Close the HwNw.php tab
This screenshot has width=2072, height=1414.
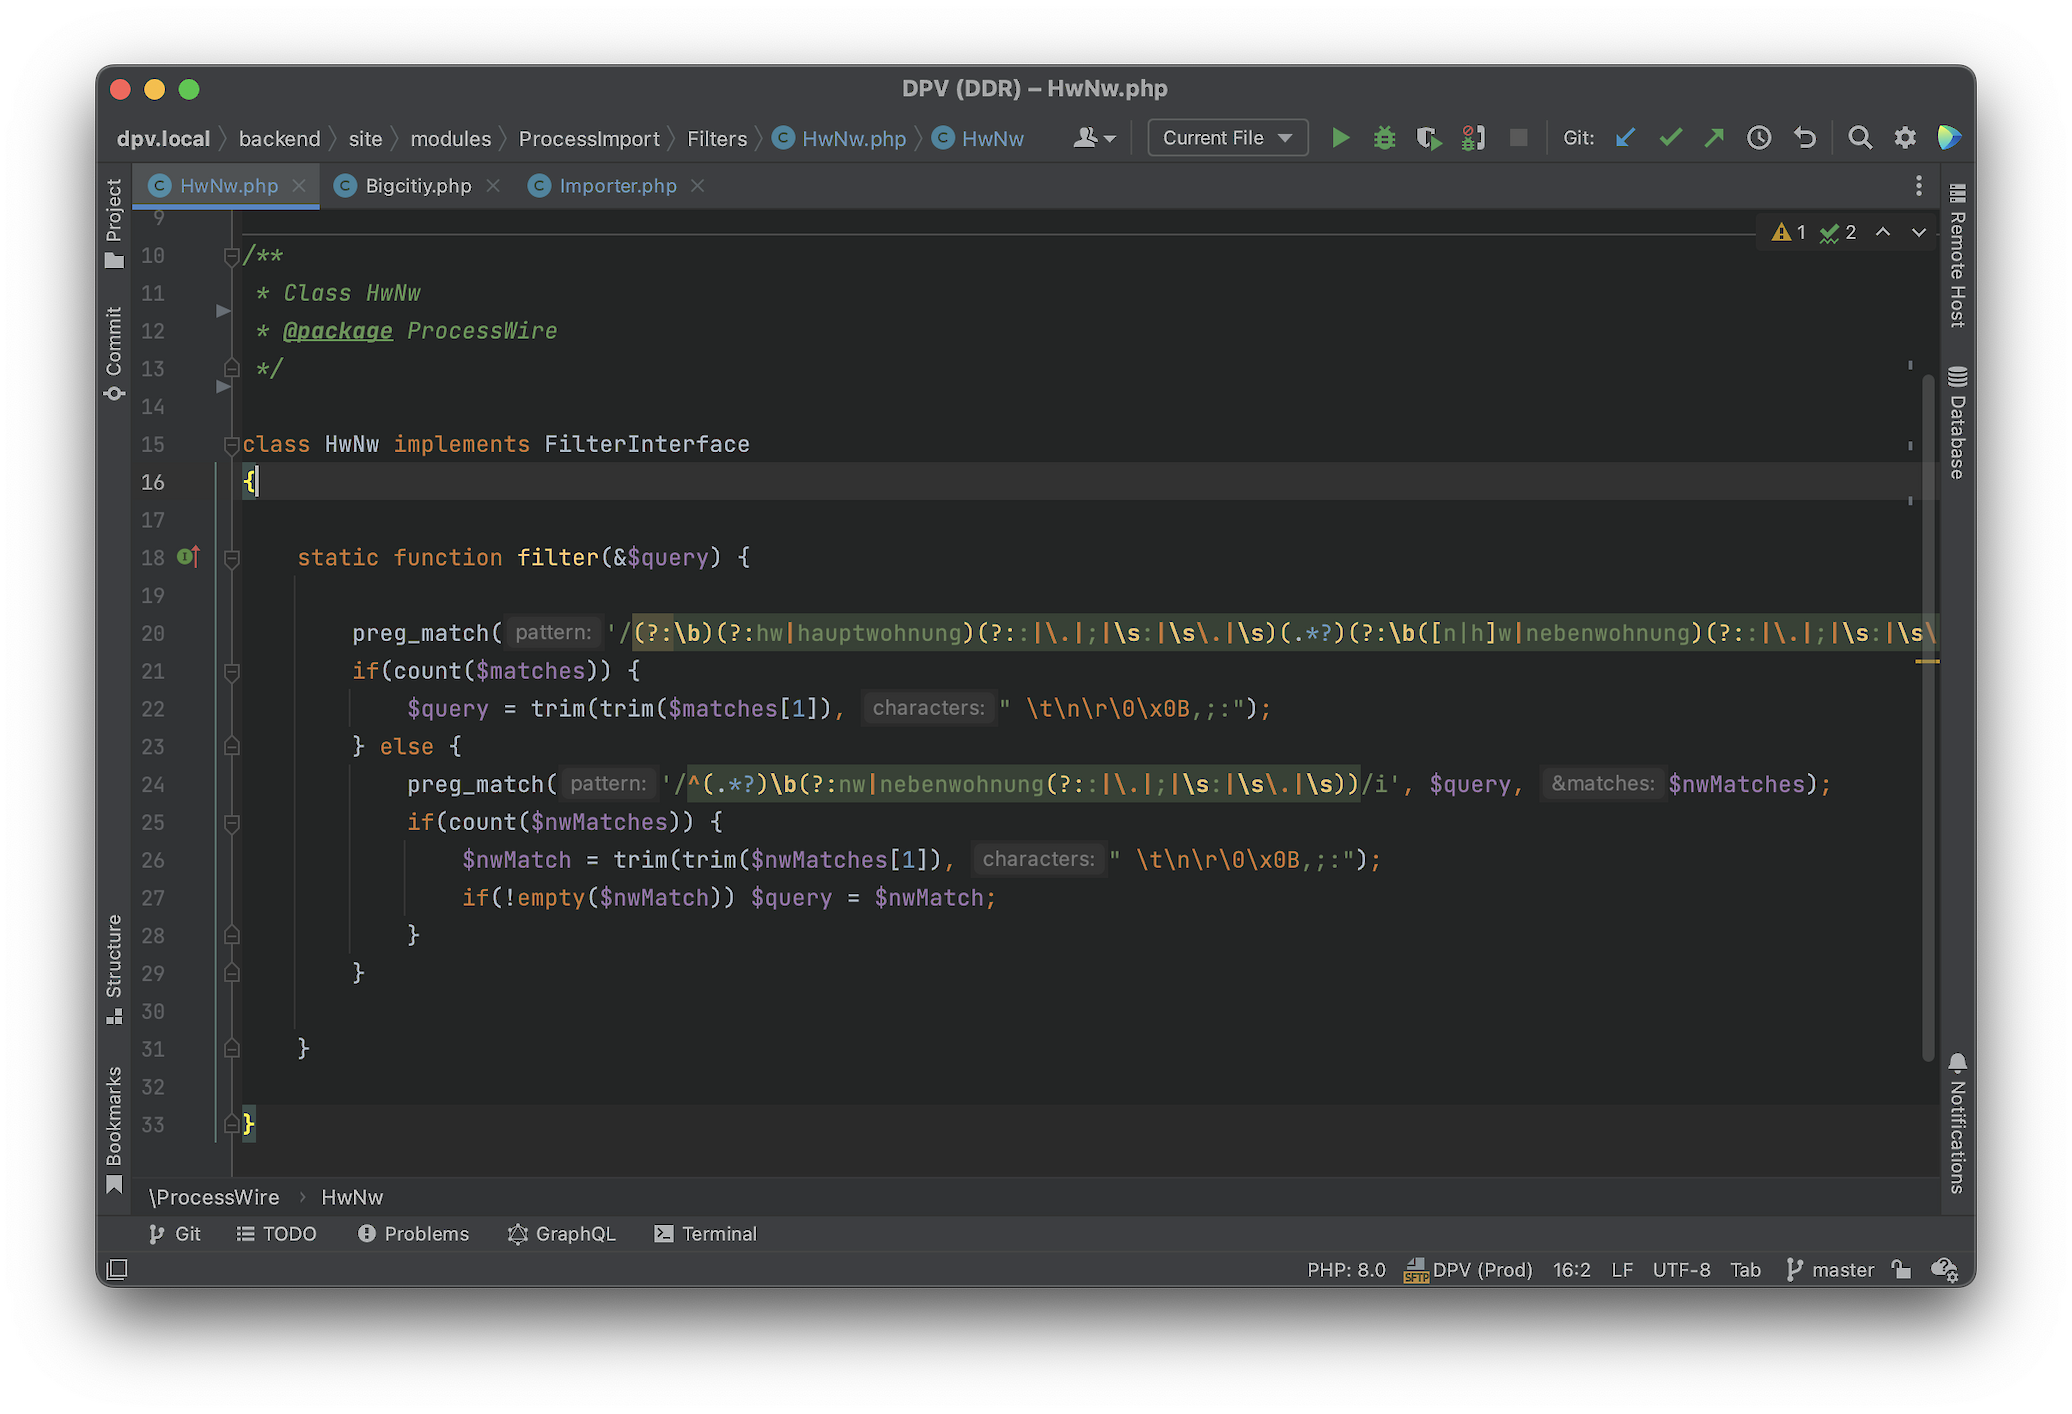[x=299, y=186]
